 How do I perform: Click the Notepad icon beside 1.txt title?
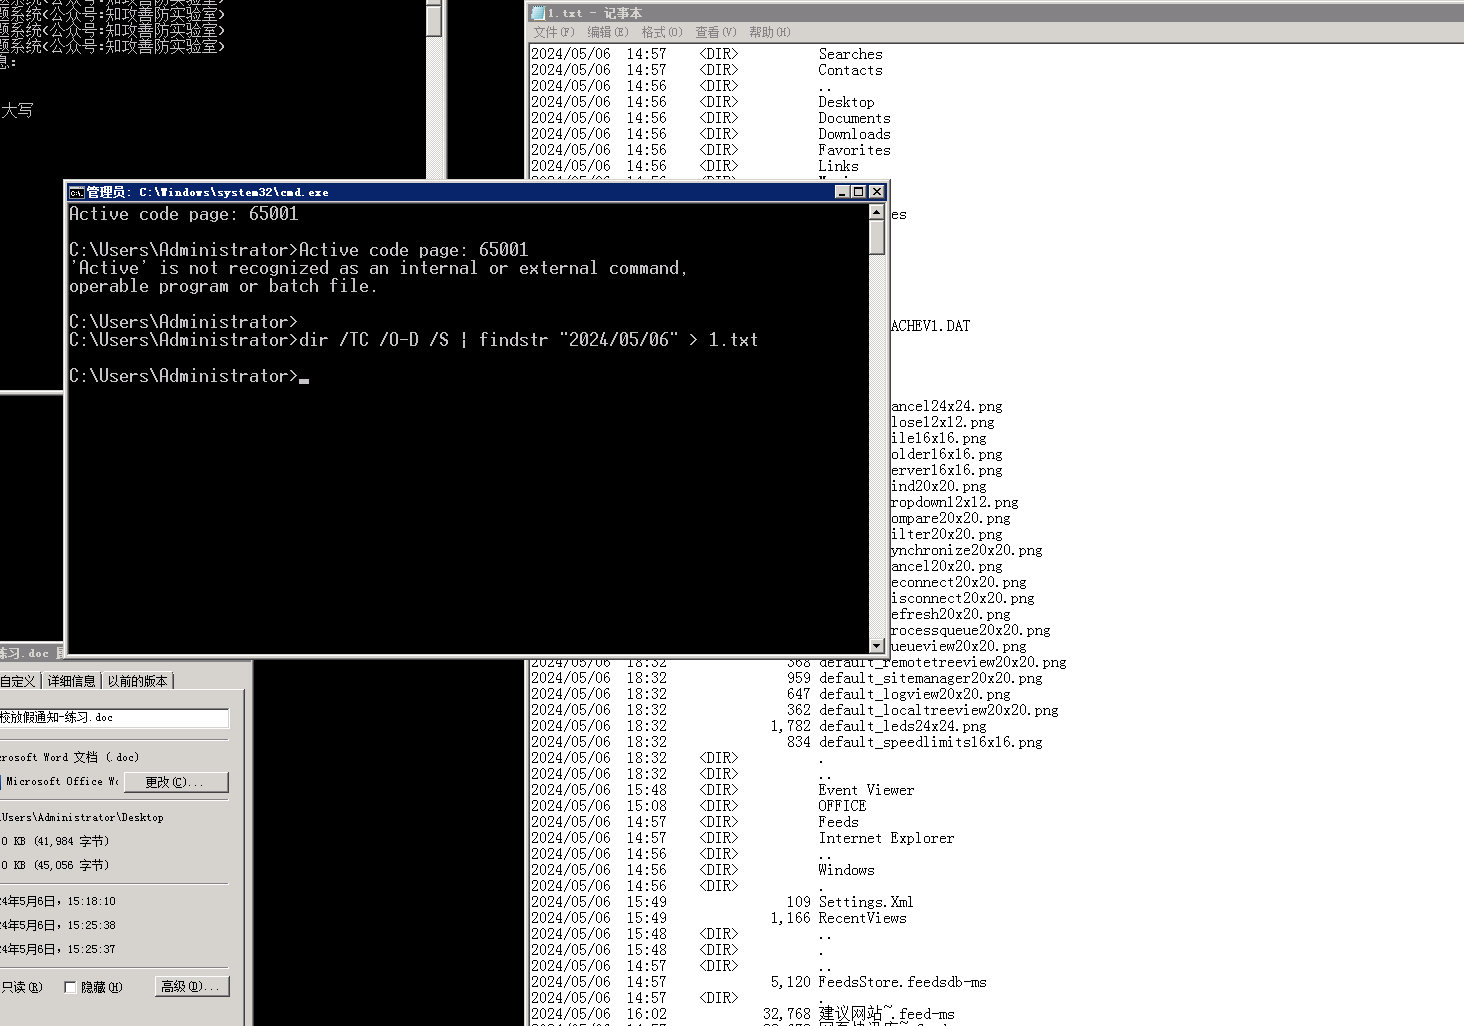pyautogui.click(x=538, y=13)
